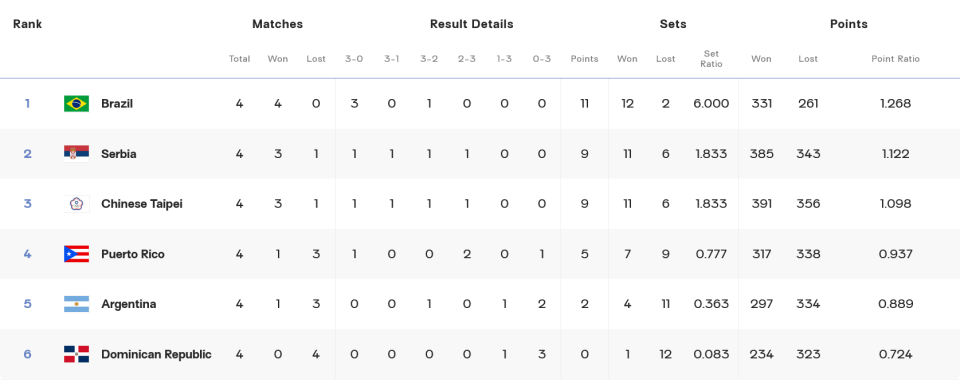Click the Matches group header
Screen dimensions: 960x387
[x=277, y=24]
